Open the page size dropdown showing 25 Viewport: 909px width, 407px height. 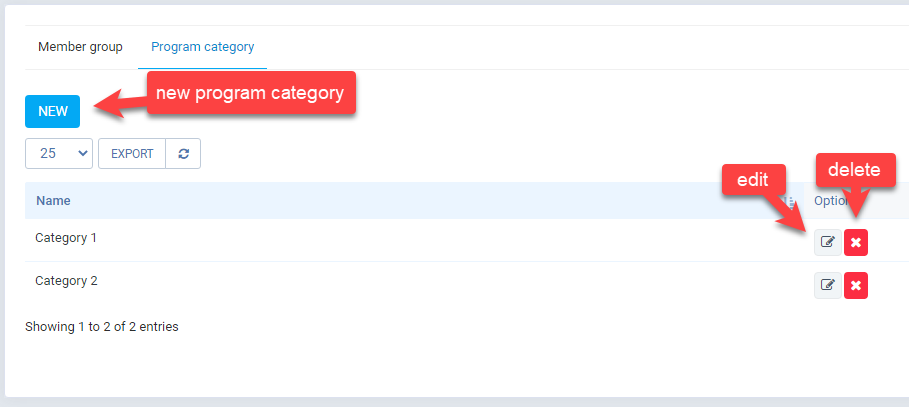[x=59, y=154]
